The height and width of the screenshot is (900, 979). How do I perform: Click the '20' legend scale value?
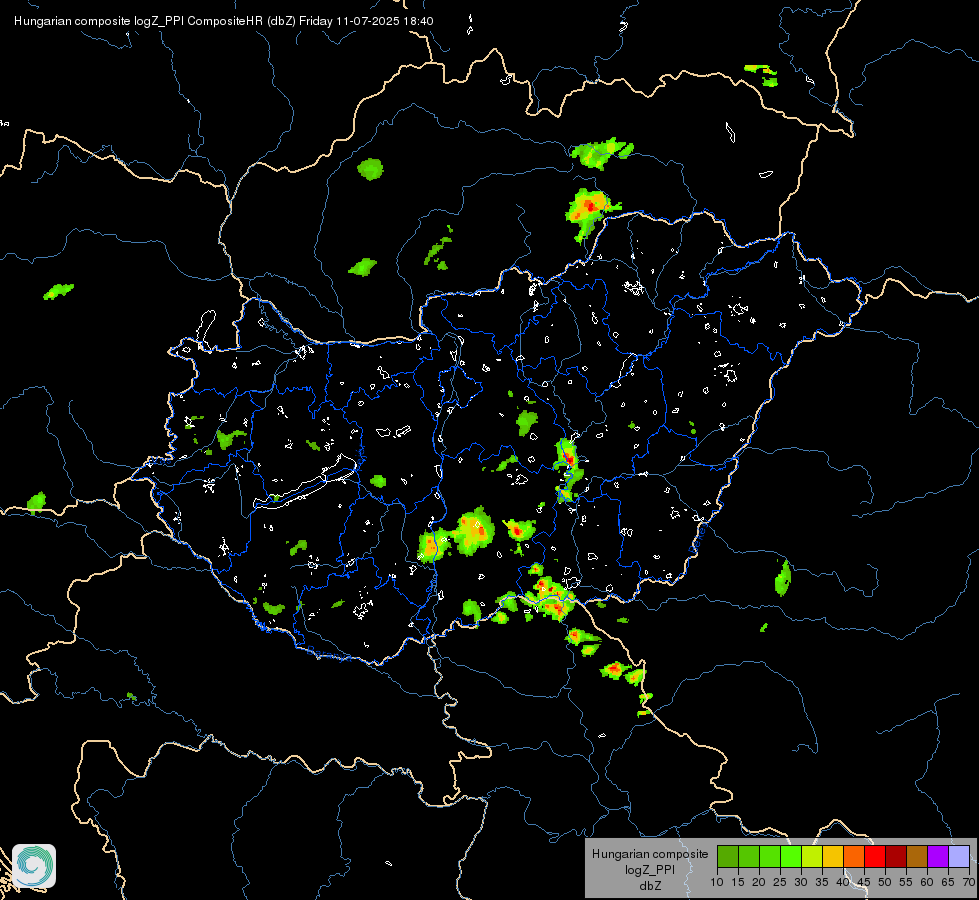click(x=759, y=882)
